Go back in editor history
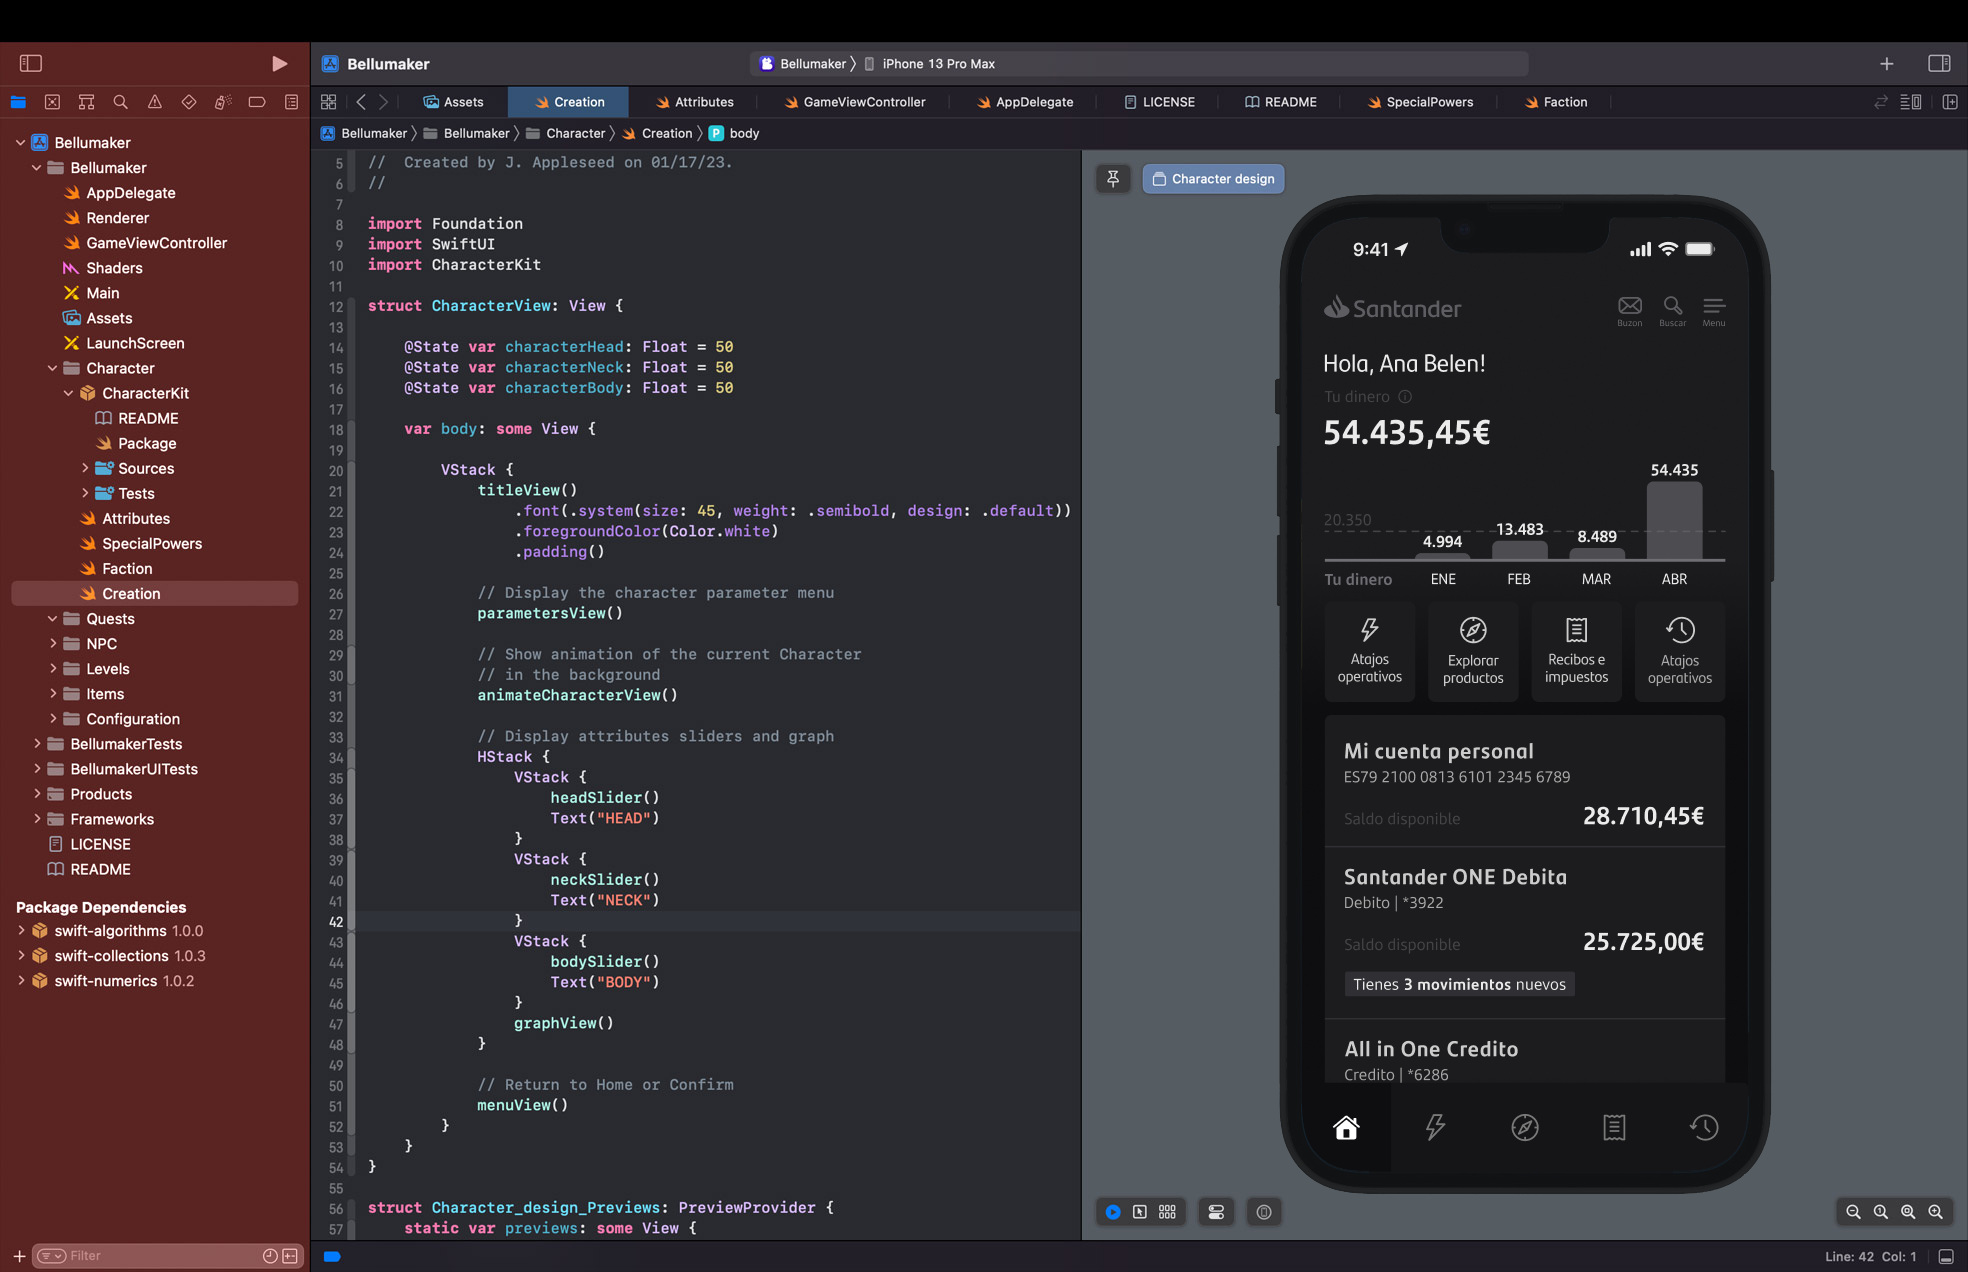 click(x=361, y=102)
